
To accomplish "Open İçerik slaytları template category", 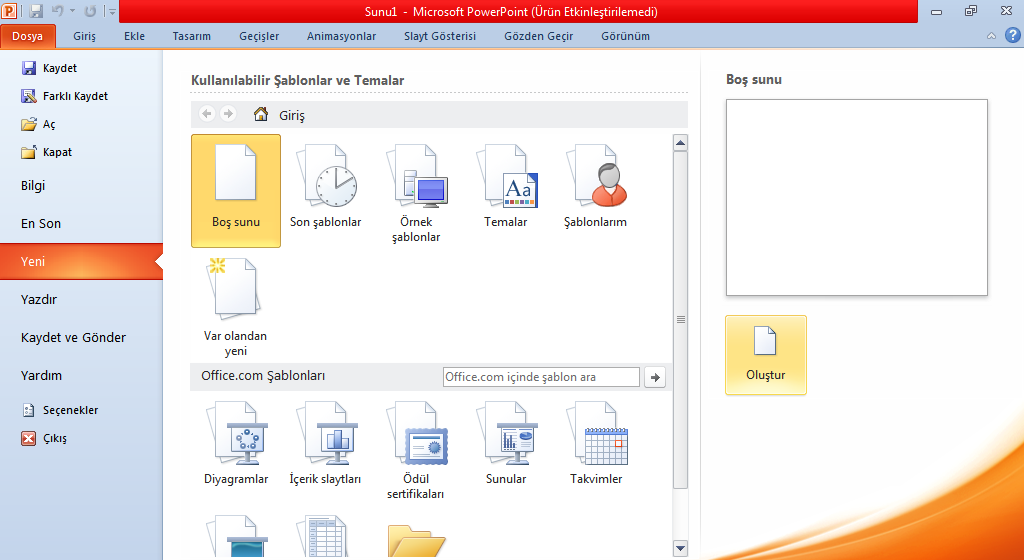I will 326,444.
